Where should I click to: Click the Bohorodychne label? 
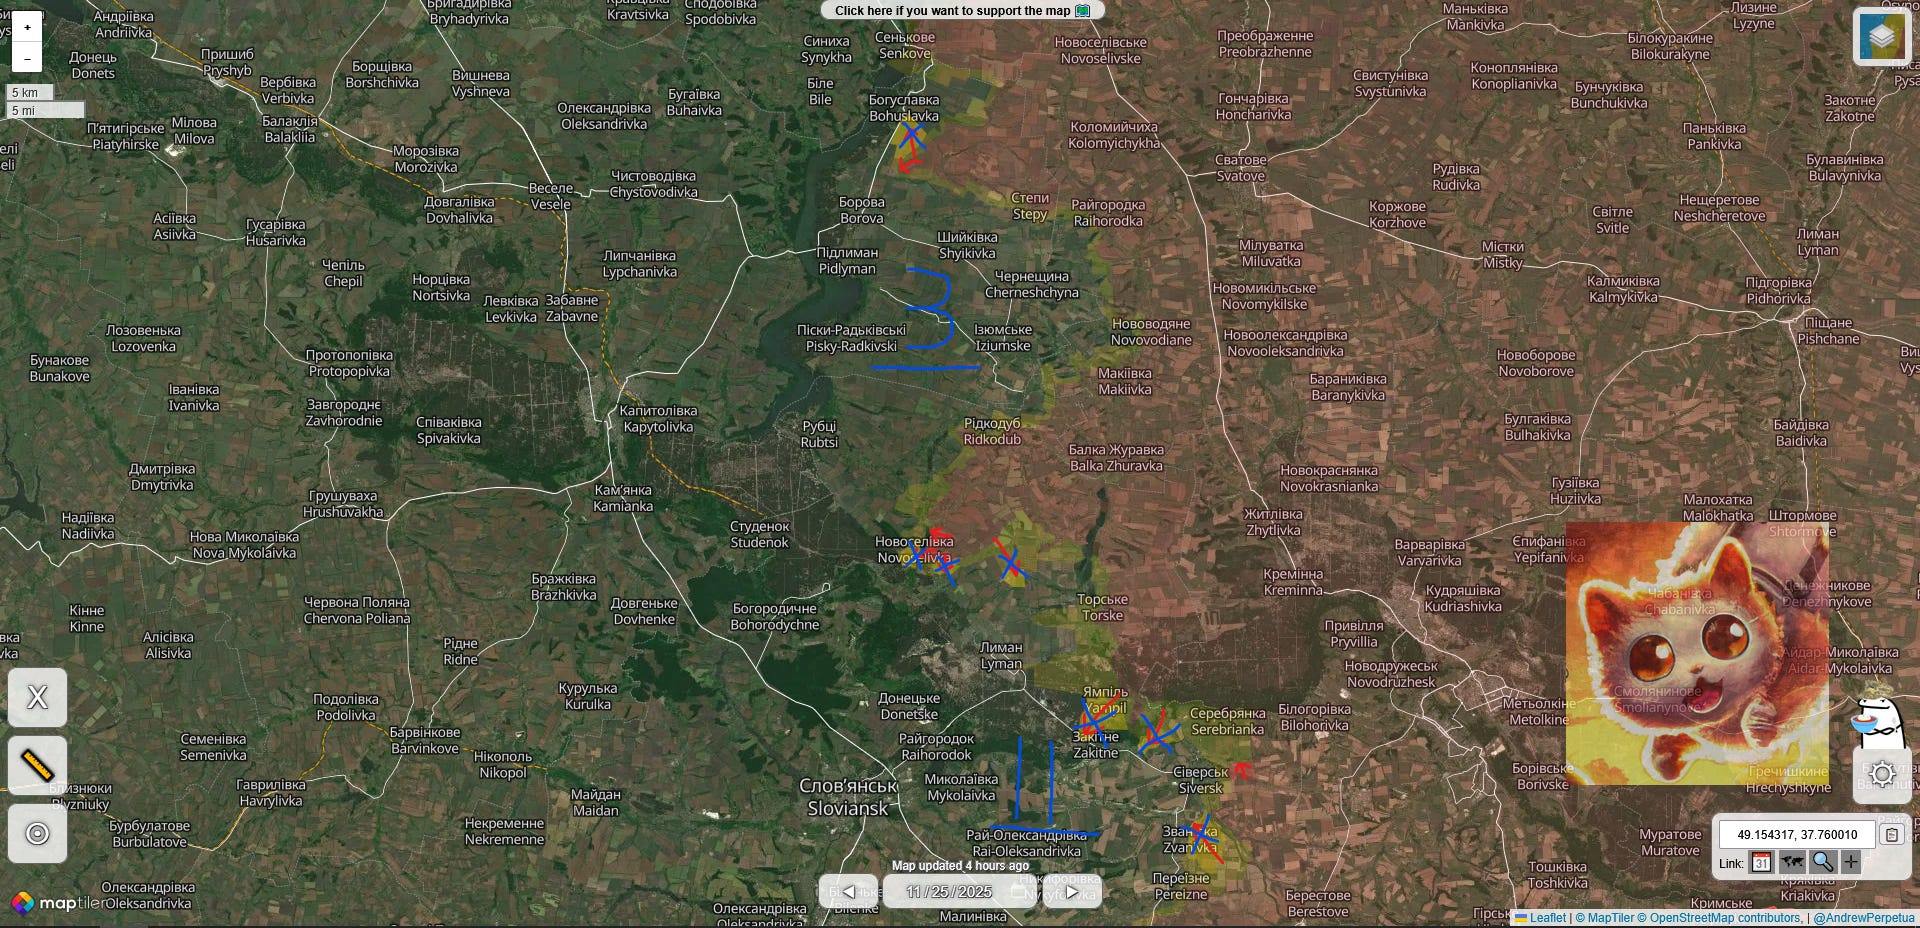tap(775, 616)
